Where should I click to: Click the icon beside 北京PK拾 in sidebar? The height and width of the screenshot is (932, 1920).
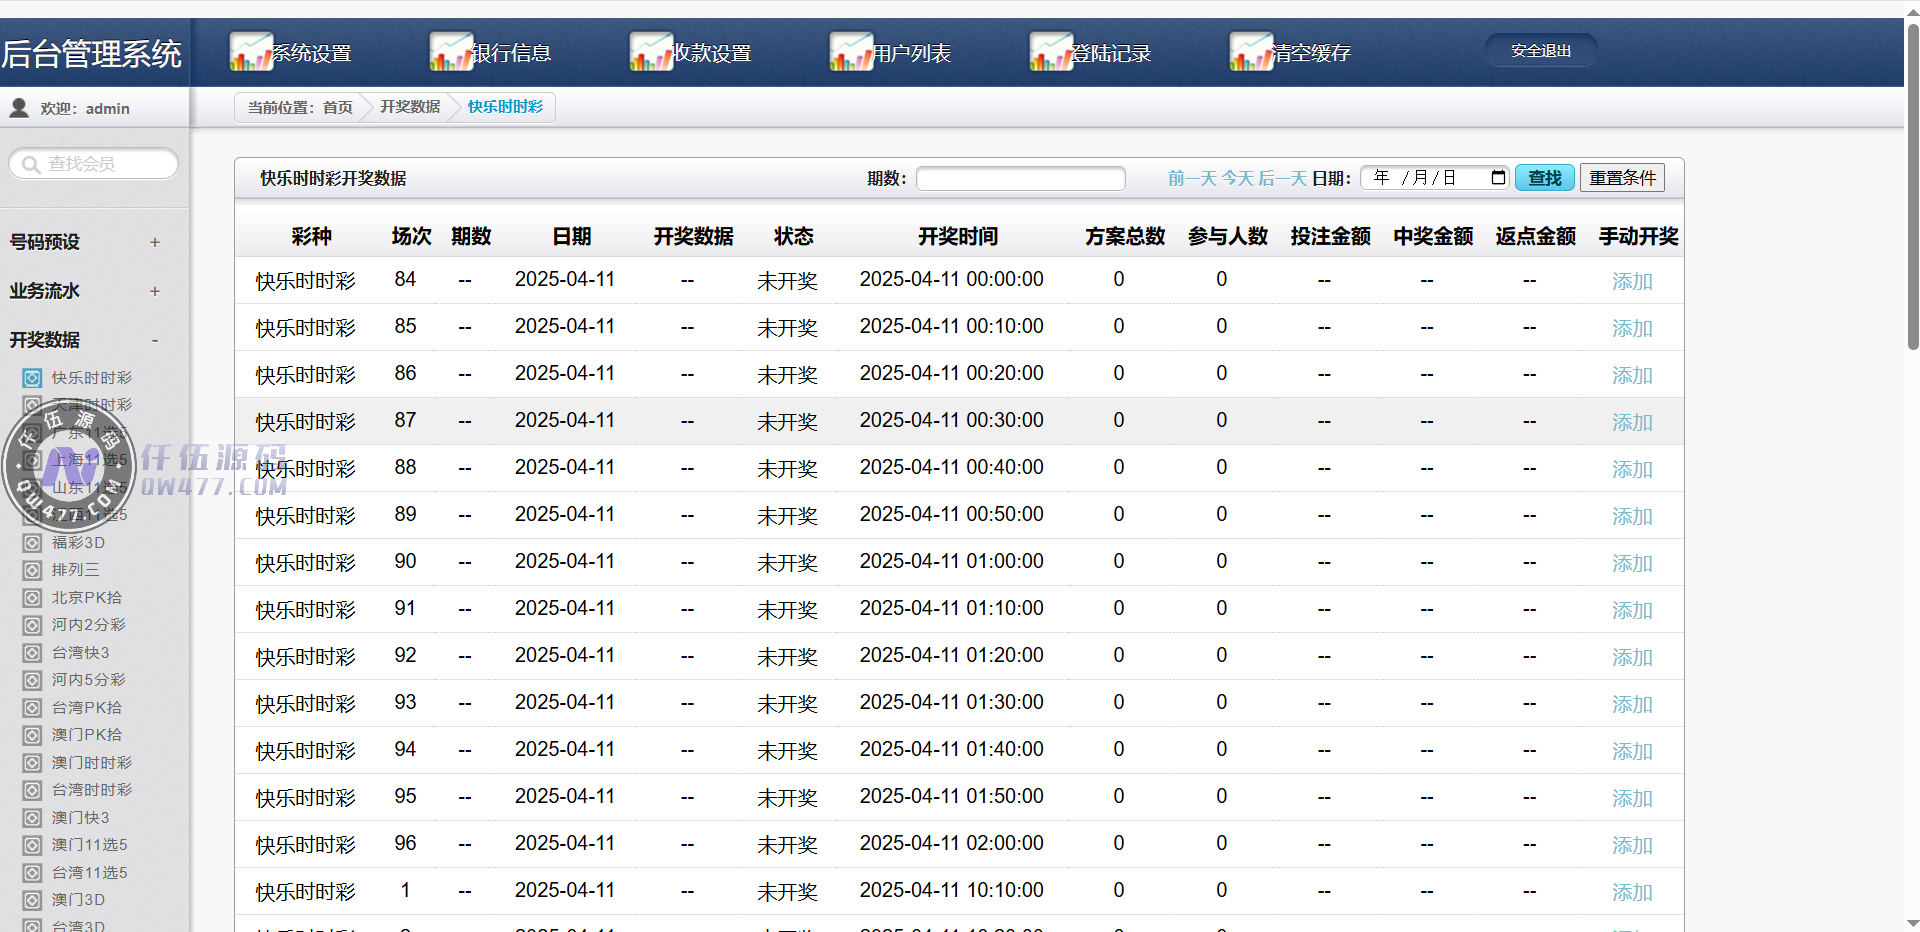32,598
